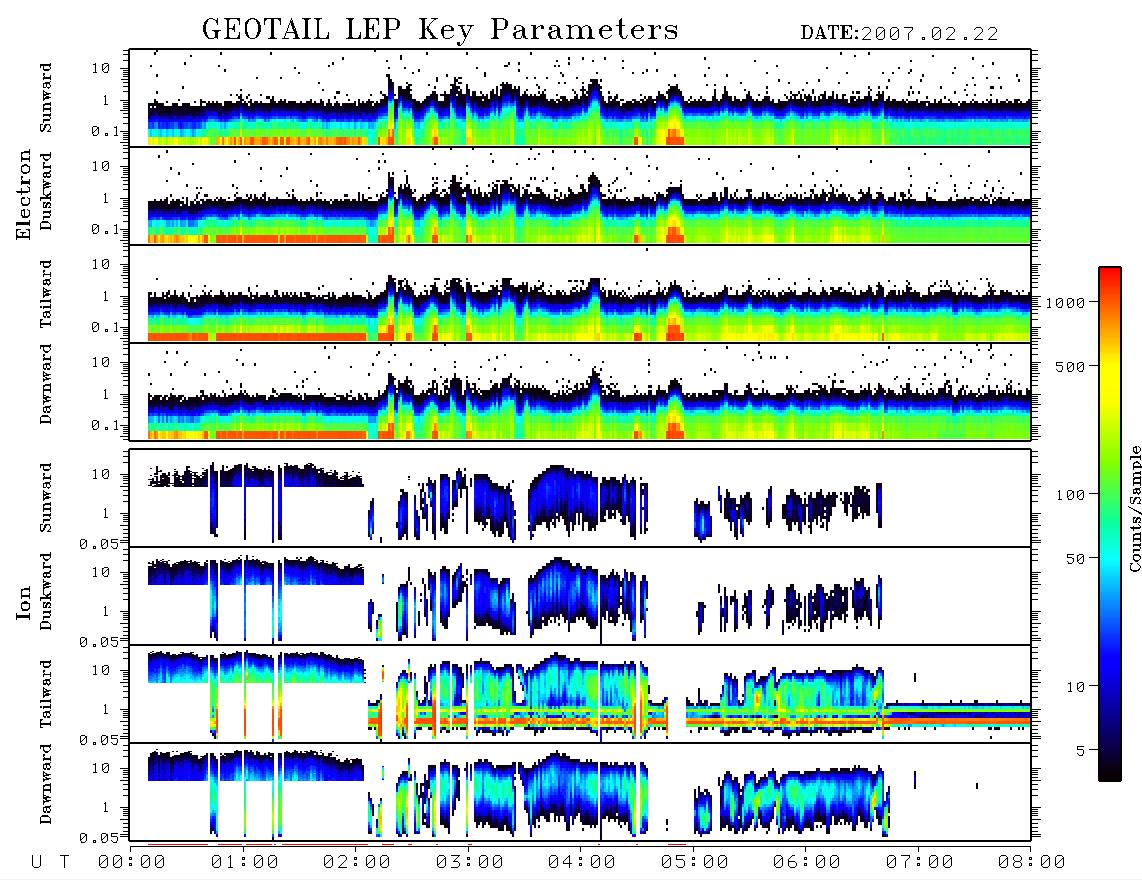Click the Electron Sunward panel label

click(46, 98)
